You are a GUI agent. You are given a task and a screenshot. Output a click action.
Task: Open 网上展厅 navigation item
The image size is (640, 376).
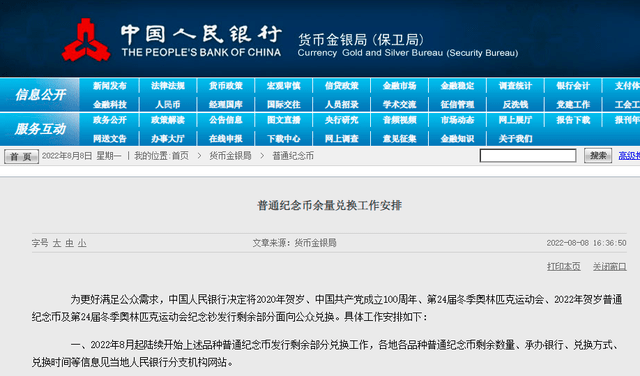tap(516, 120)
